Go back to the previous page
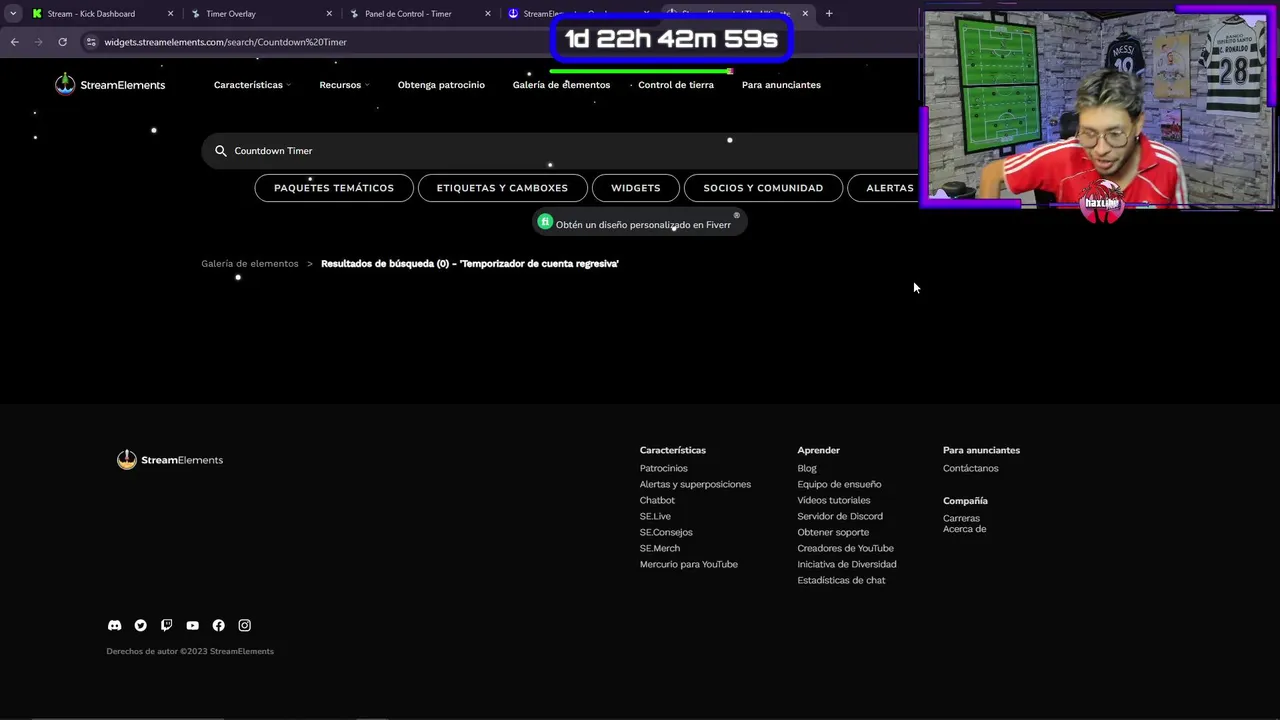This screenshot has width=1280, height=720. click(x=14, y=42)
